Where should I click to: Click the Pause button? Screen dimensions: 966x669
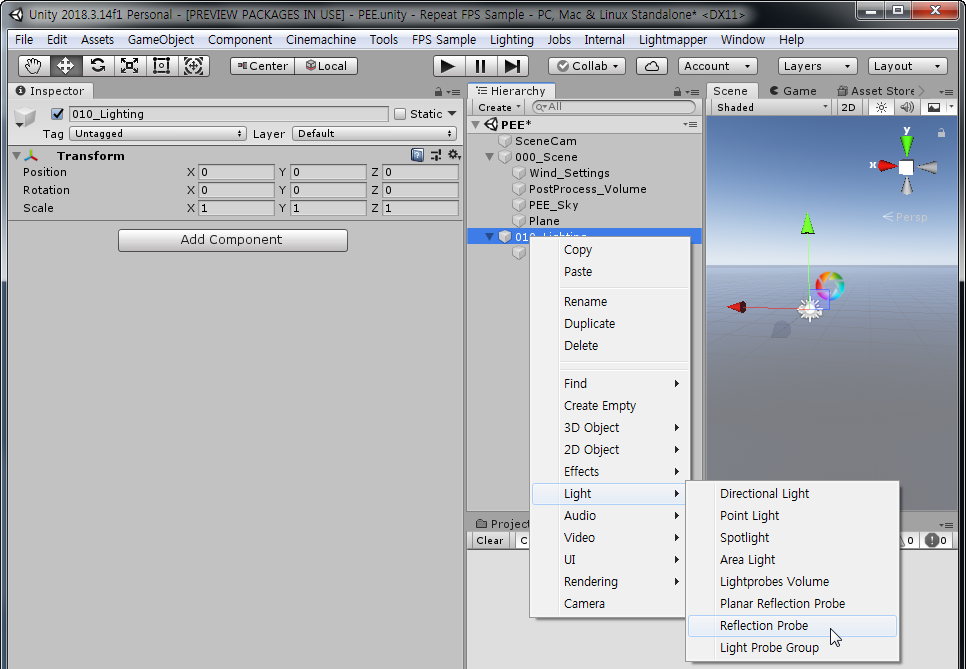tap(481, 66)
